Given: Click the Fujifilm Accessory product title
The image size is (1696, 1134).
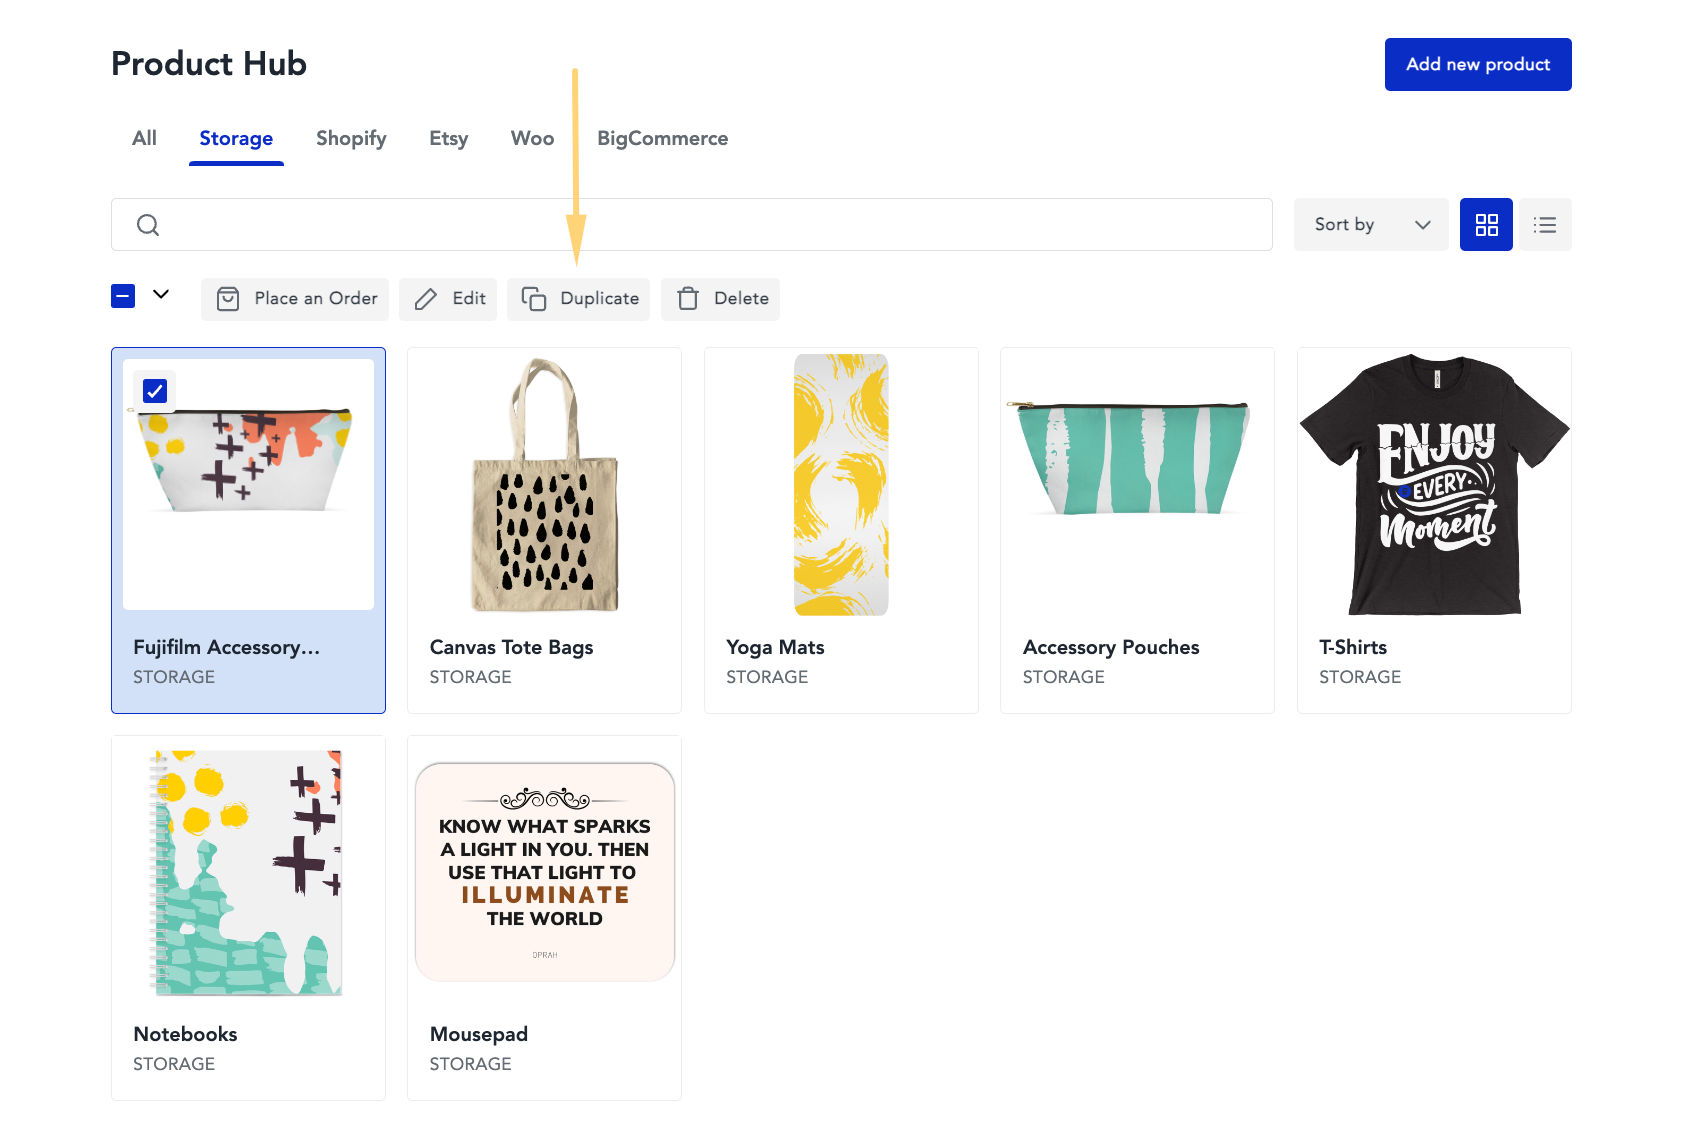Looking at the screenshot, I should tap(227, 647).
